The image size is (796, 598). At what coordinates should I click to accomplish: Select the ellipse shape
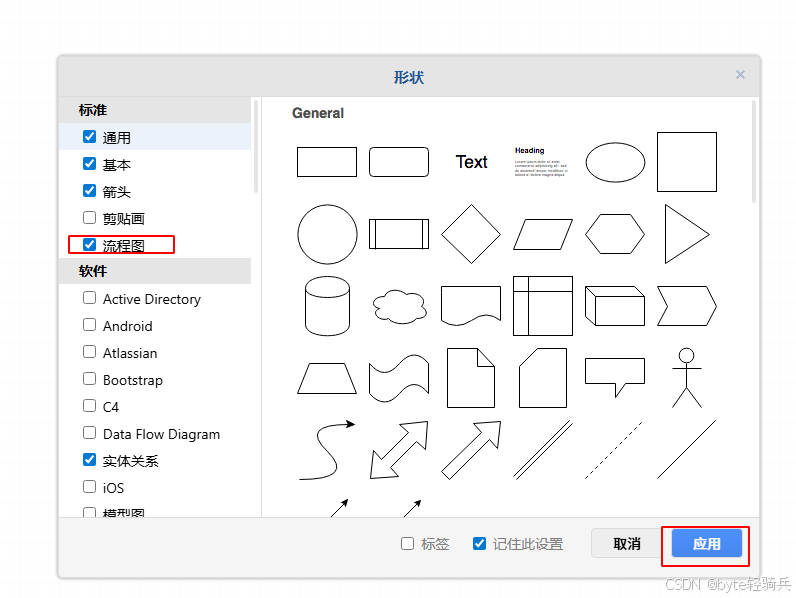[615, 162]
